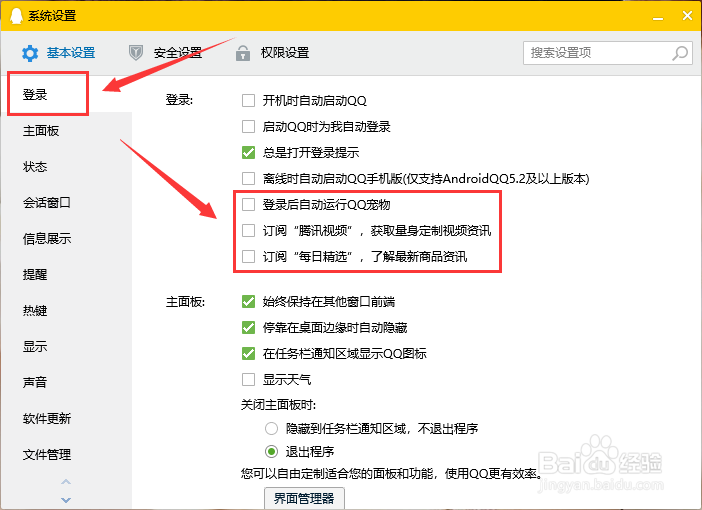Uncheck 在任务栏通知区域显示QQ图标

(x=248, y=353)
